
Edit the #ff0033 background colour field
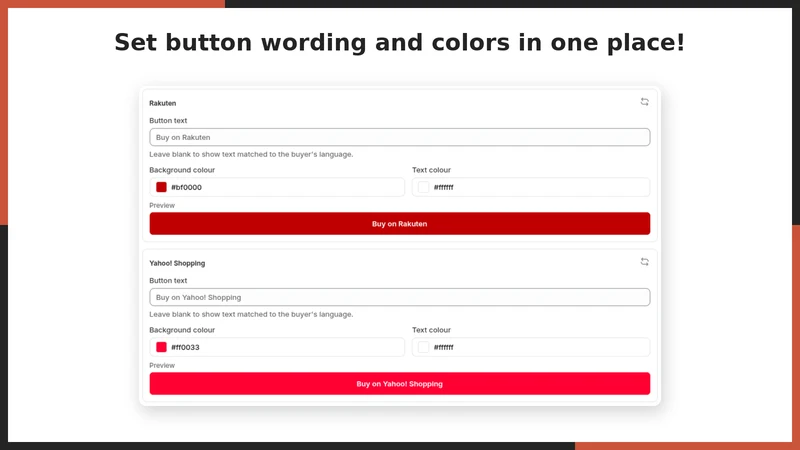pyautogui.click(x=277, y=347)
